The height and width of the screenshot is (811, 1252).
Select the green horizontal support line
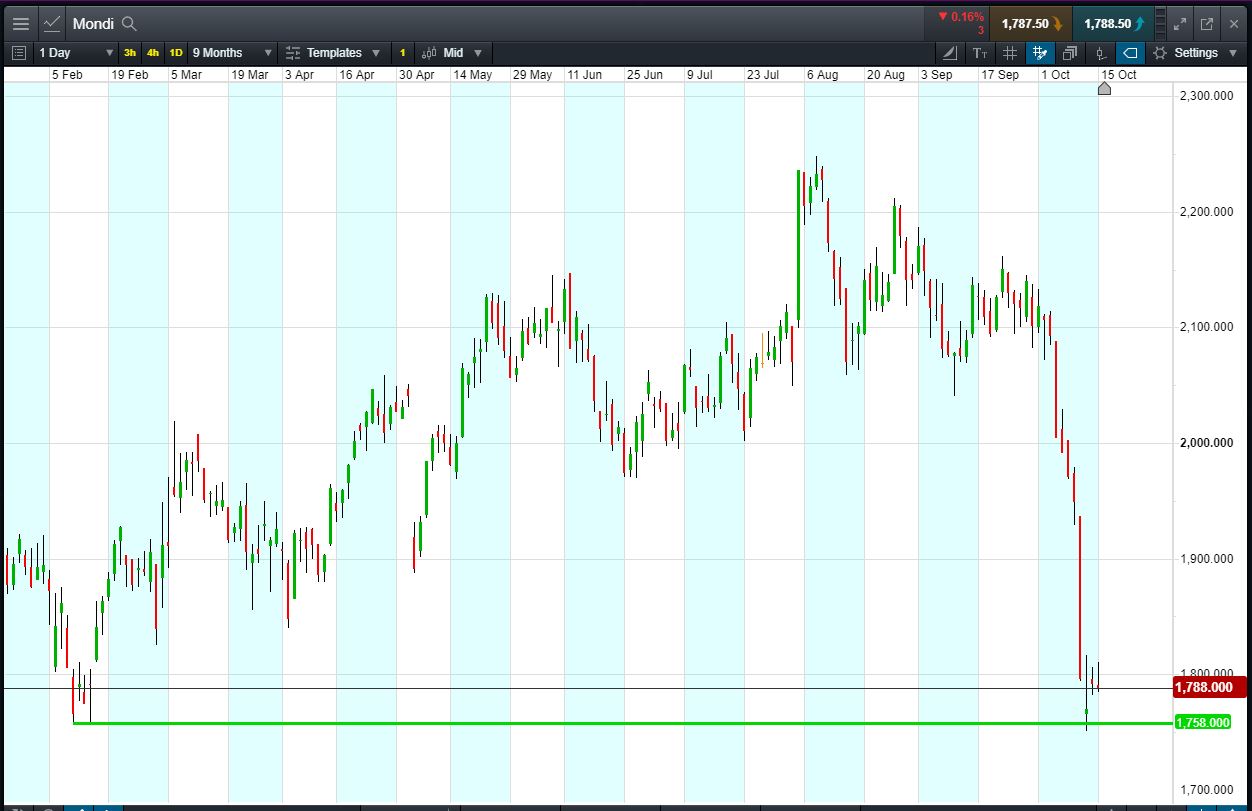pos(622,722)
